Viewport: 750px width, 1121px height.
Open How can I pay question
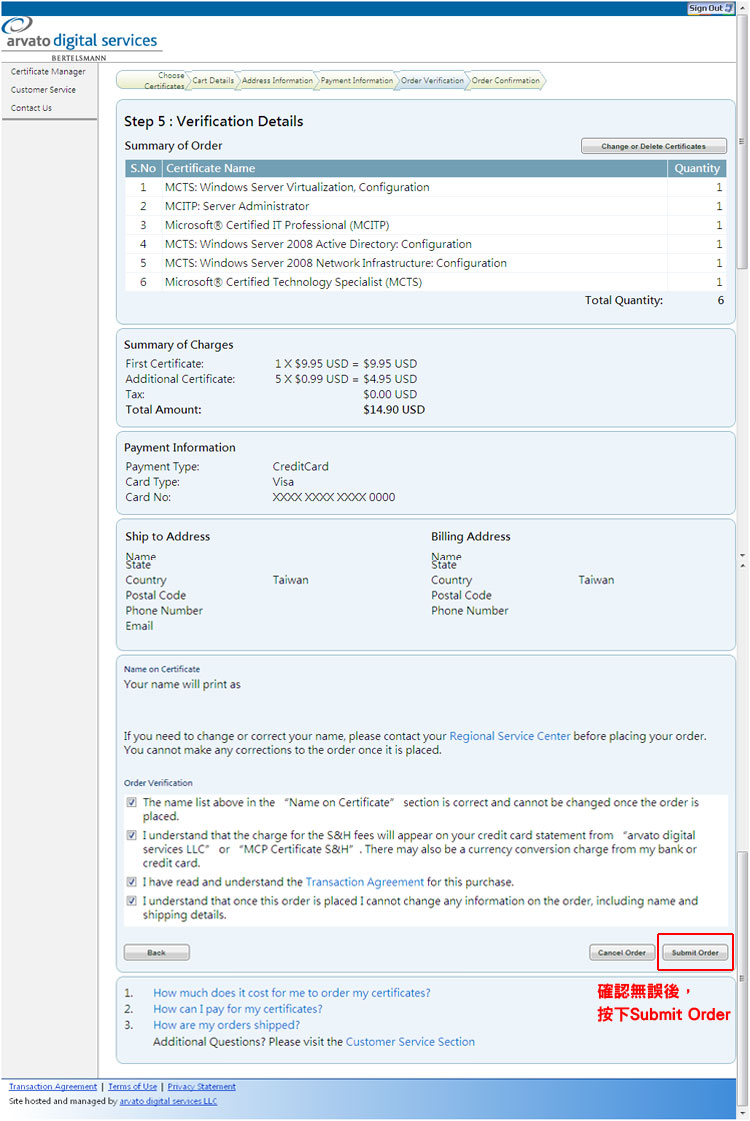tap(237, 1009)
